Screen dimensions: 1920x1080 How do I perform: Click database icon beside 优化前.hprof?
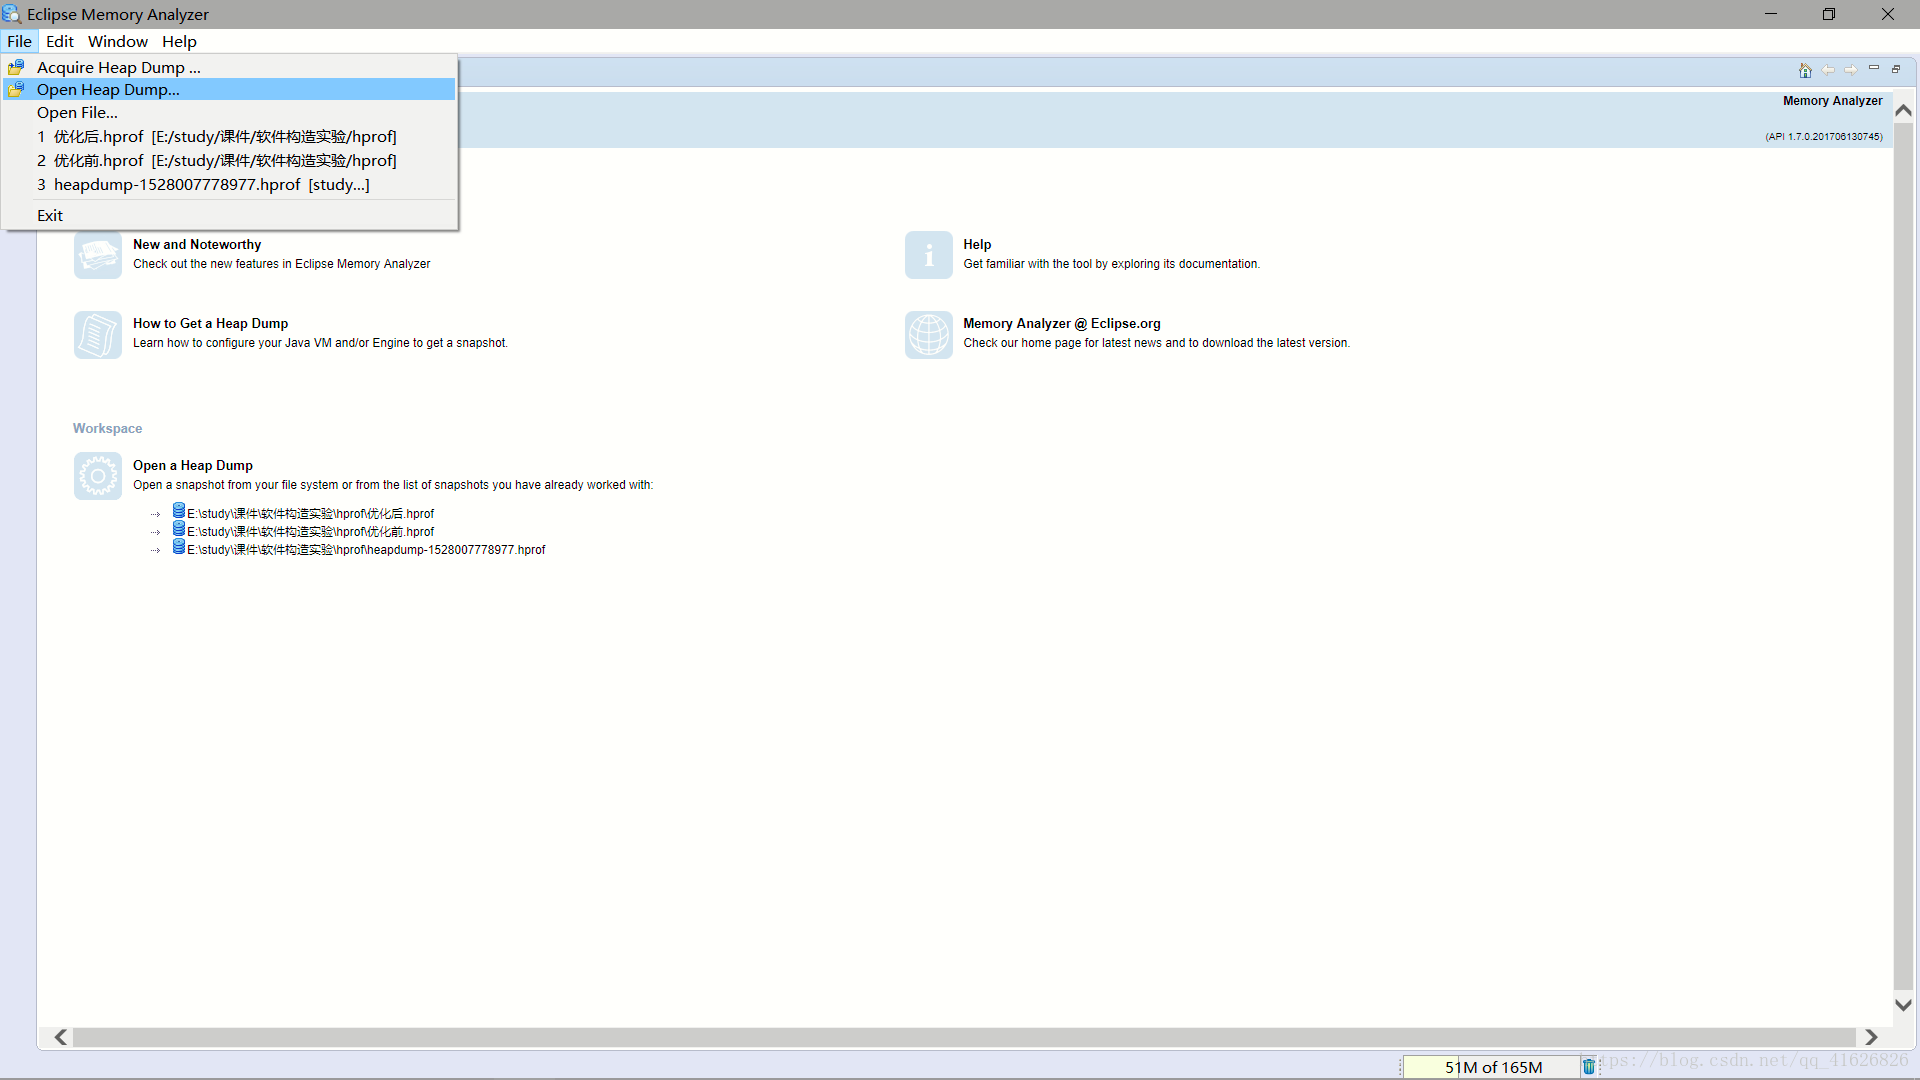click(179, 529)
